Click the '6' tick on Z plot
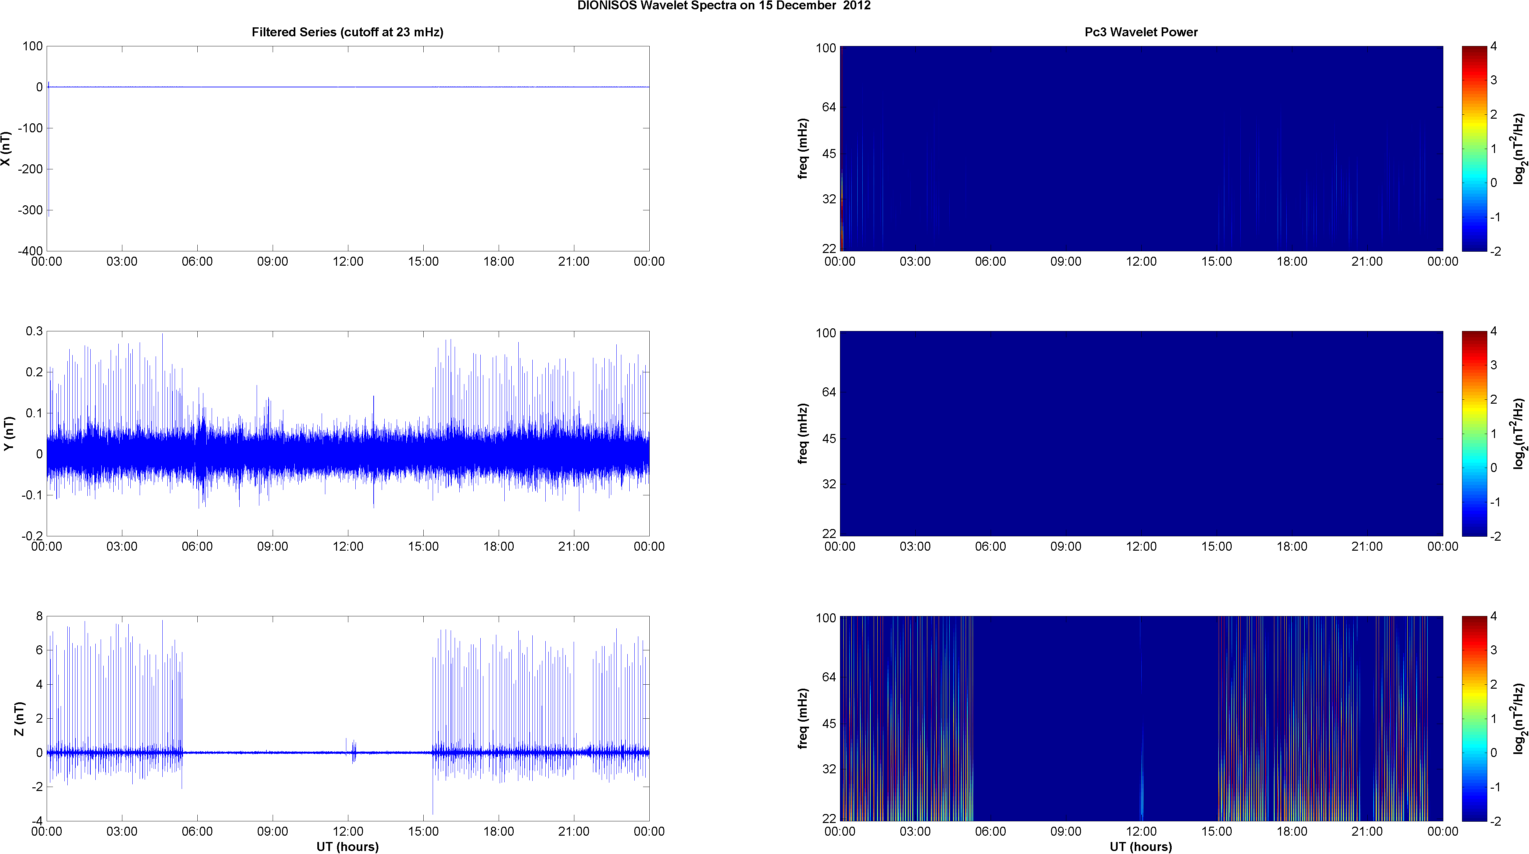This screenshot has height=854, width=1529. point(39,651)
